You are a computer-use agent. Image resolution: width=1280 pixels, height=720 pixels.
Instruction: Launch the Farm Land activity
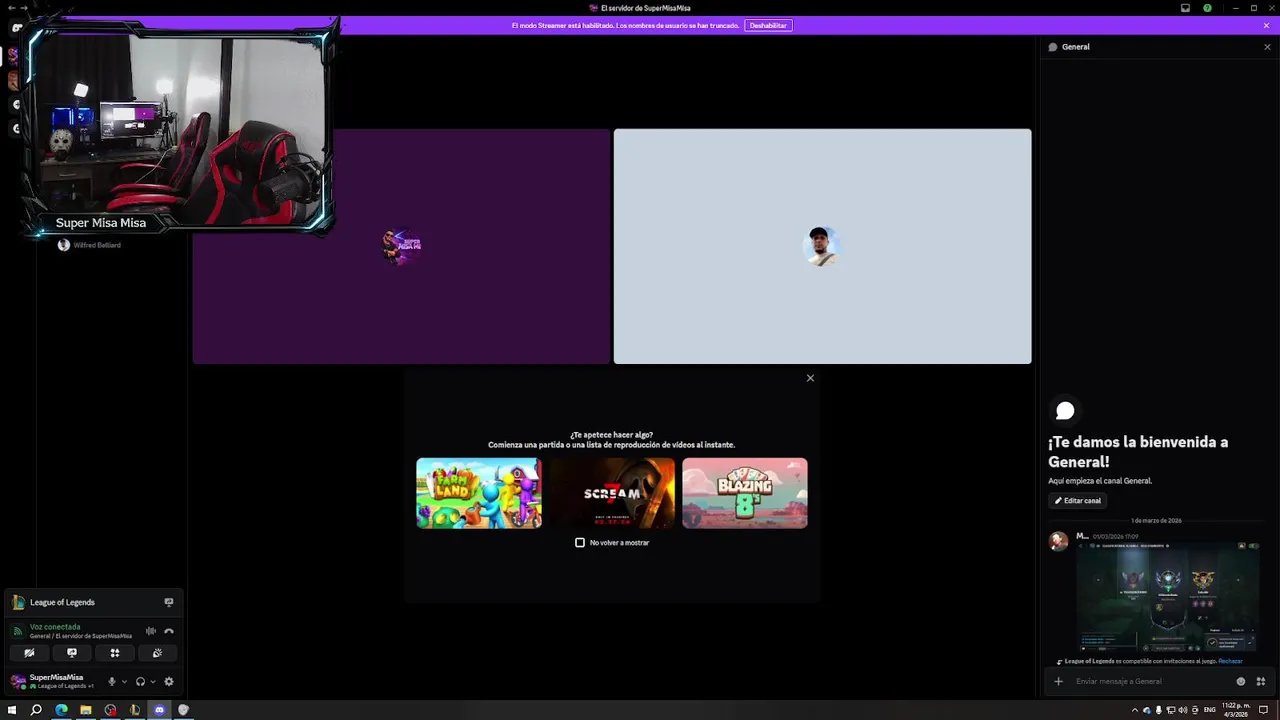[479, 493]
